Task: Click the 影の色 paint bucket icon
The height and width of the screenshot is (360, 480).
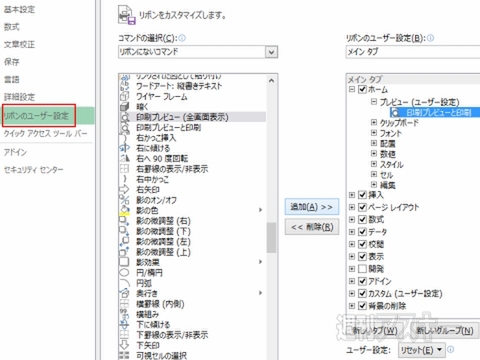Action: coord(124,210)
